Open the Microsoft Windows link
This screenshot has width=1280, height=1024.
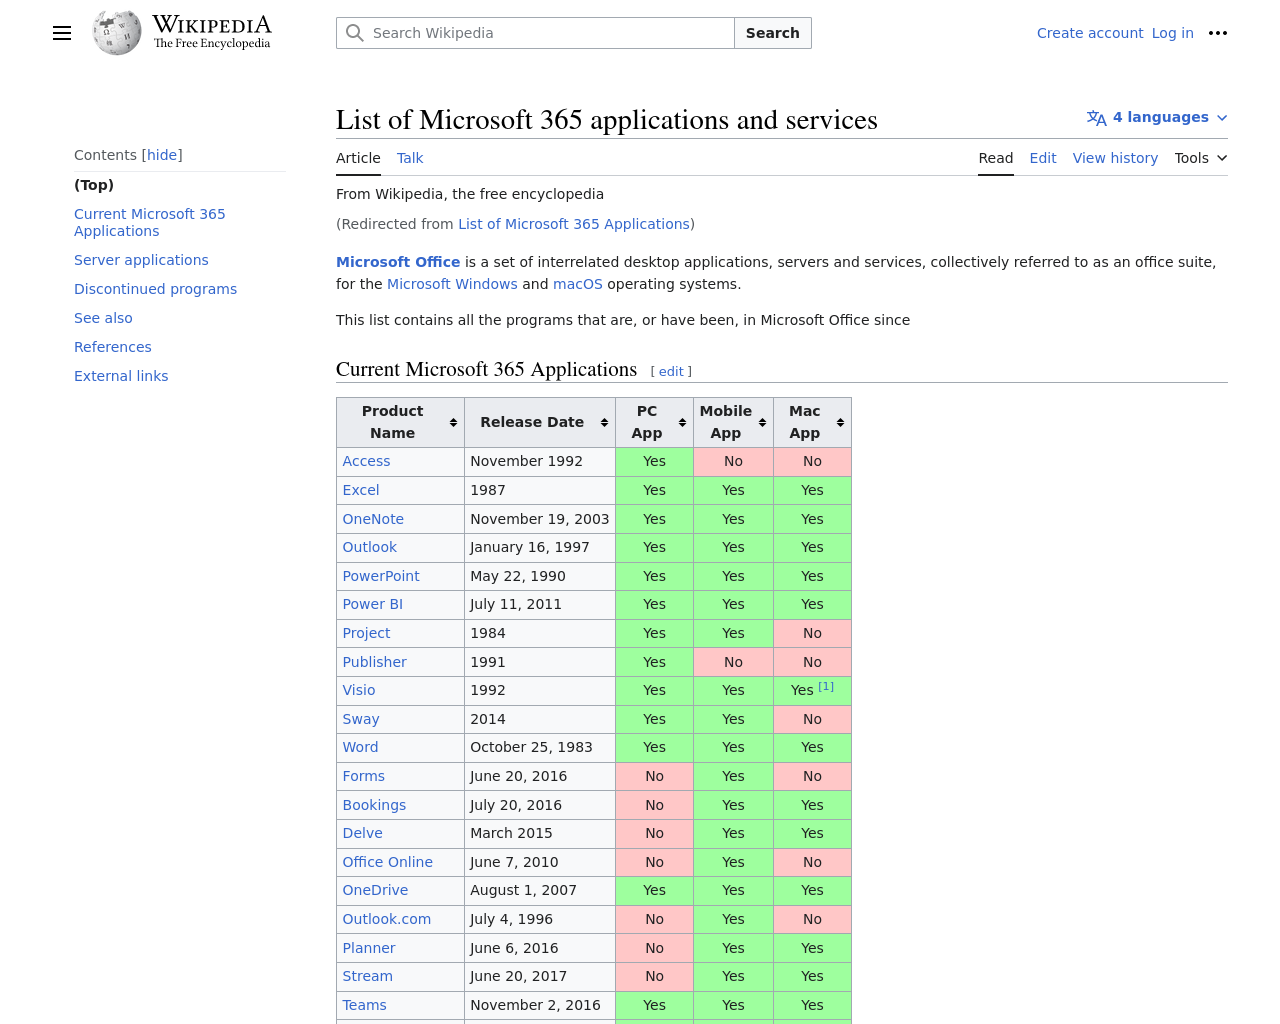(452, 284)
